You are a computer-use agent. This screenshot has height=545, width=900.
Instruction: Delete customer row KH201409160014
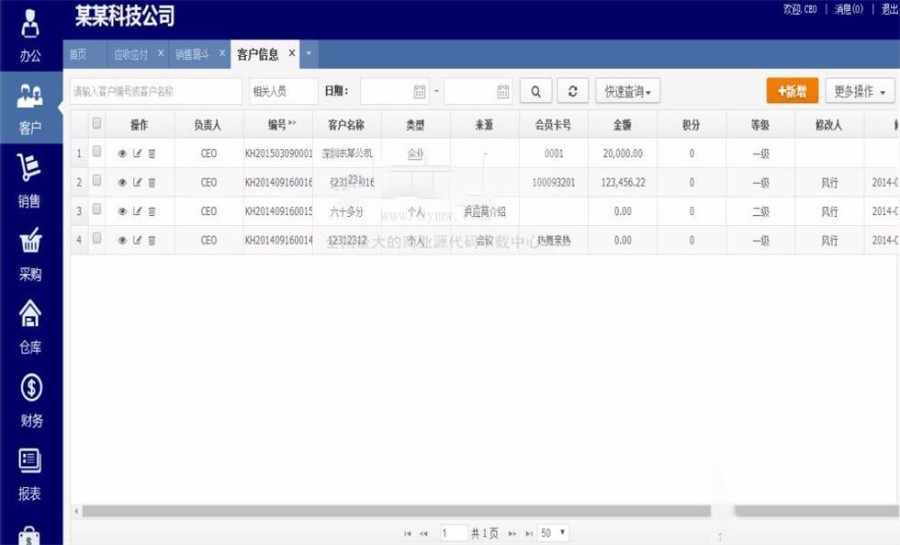(x=152, y=240)
